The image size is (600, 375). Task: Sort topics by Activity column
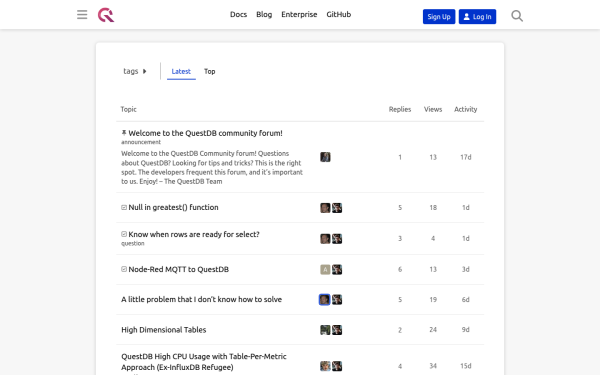click(x=466, y=109)
